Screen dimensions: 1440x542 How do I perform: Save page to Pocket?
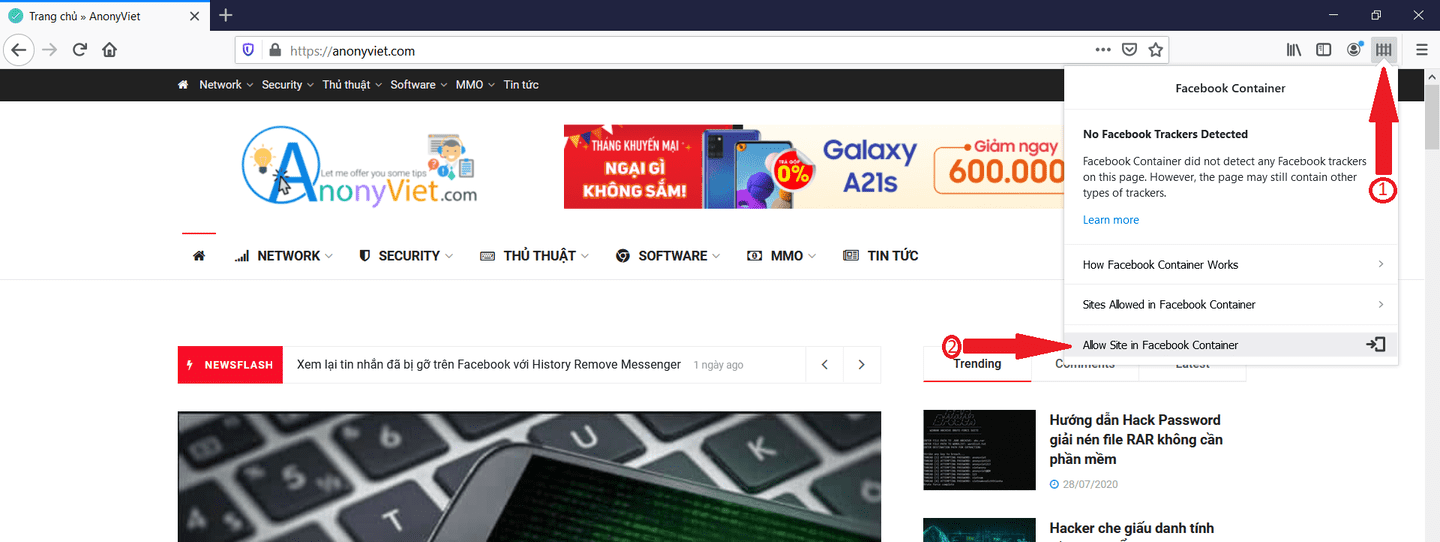pyautogui.click(x=1129, y=50)
